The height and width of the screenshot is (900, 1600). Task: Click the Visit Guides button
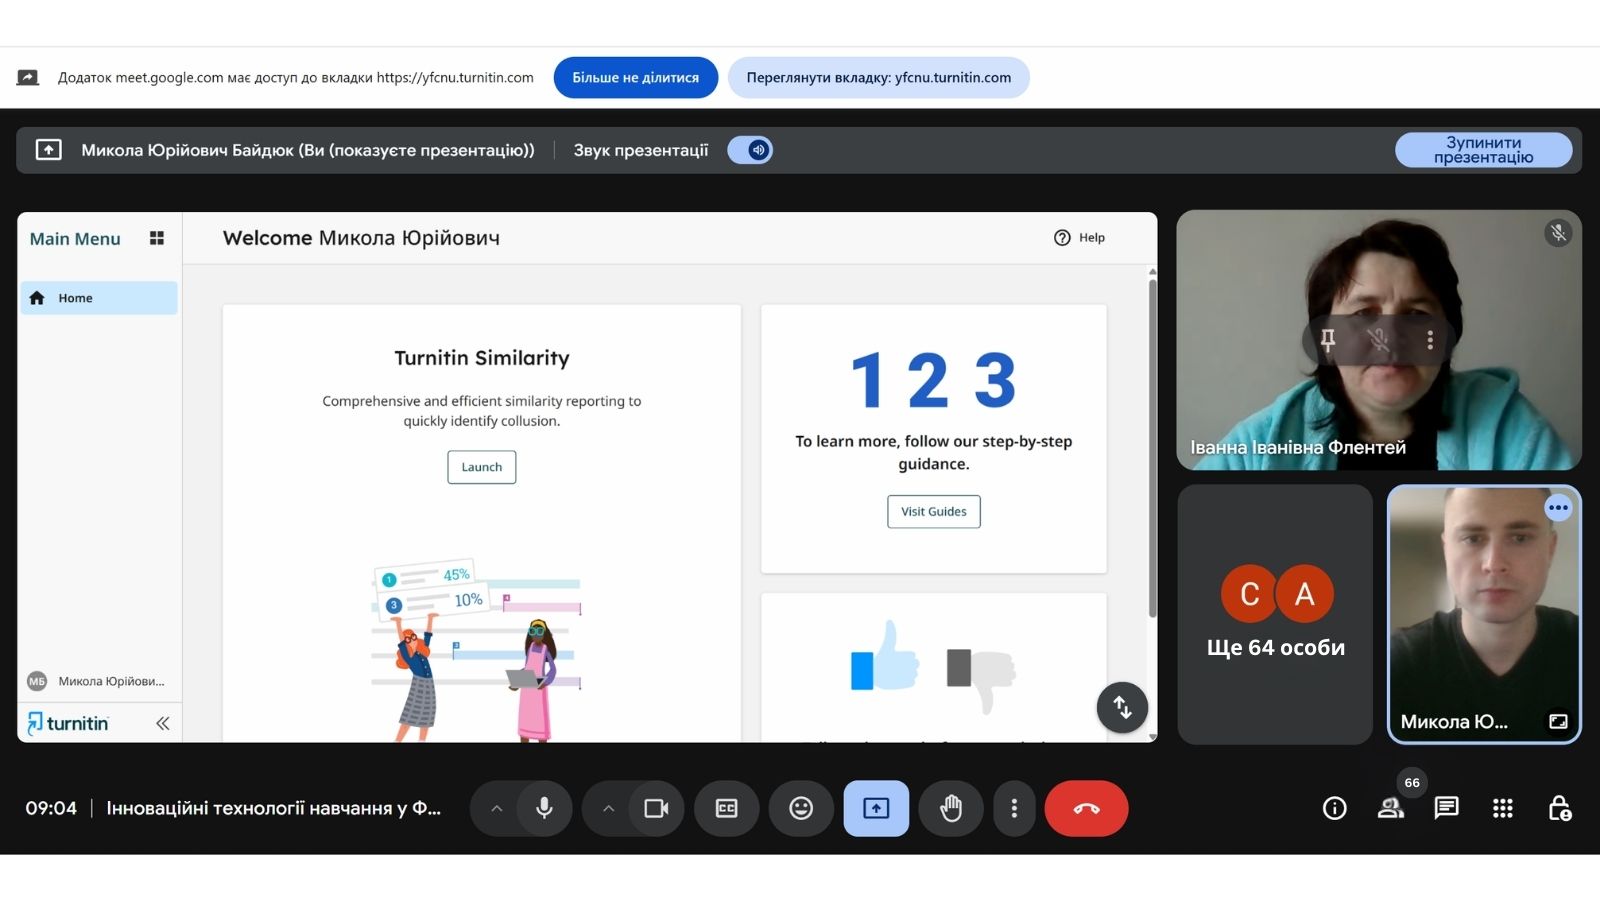[934, 511]
